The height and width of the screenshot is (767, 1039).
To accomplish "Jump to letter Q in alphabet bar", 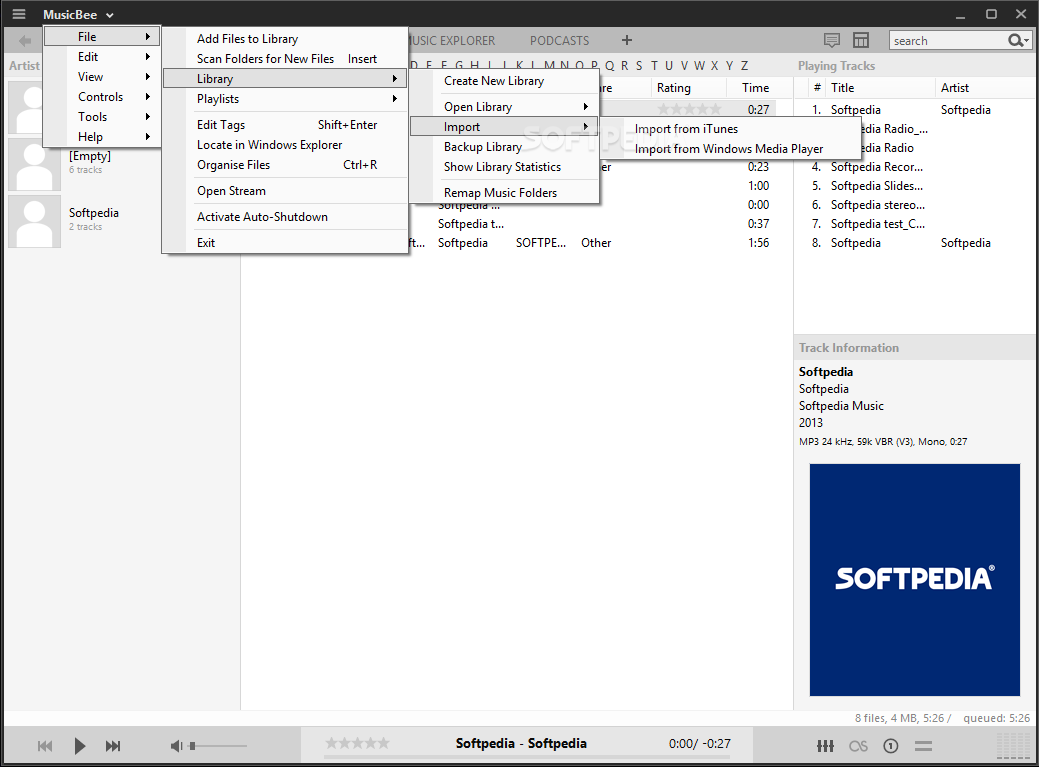I will click(609, 66).
